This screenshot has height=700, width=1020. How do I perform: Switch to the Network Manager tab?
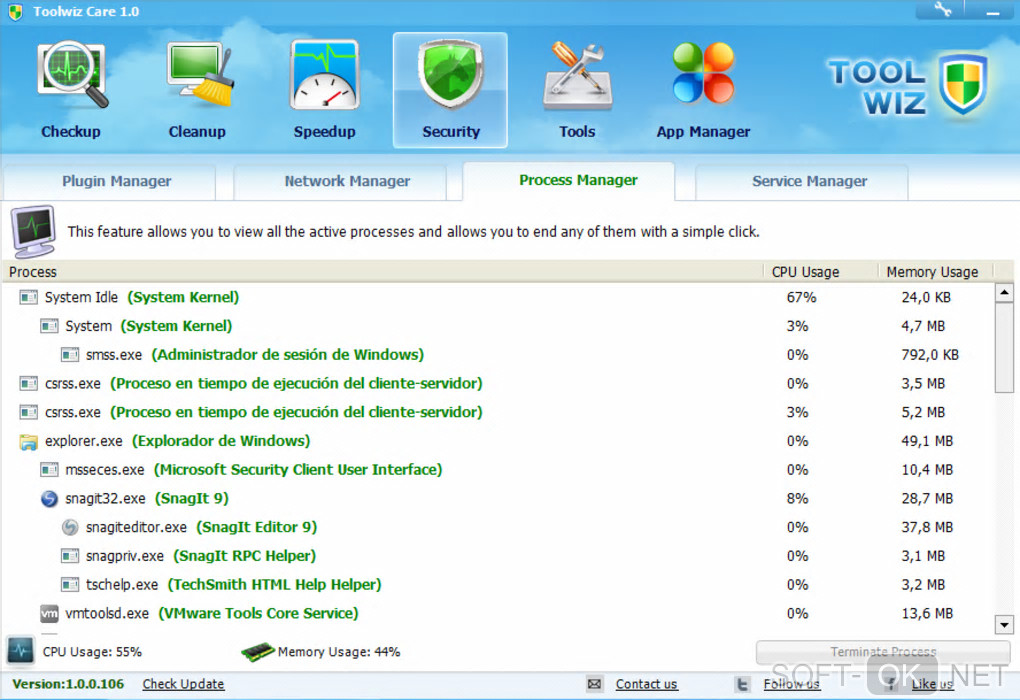pos(340,182)
